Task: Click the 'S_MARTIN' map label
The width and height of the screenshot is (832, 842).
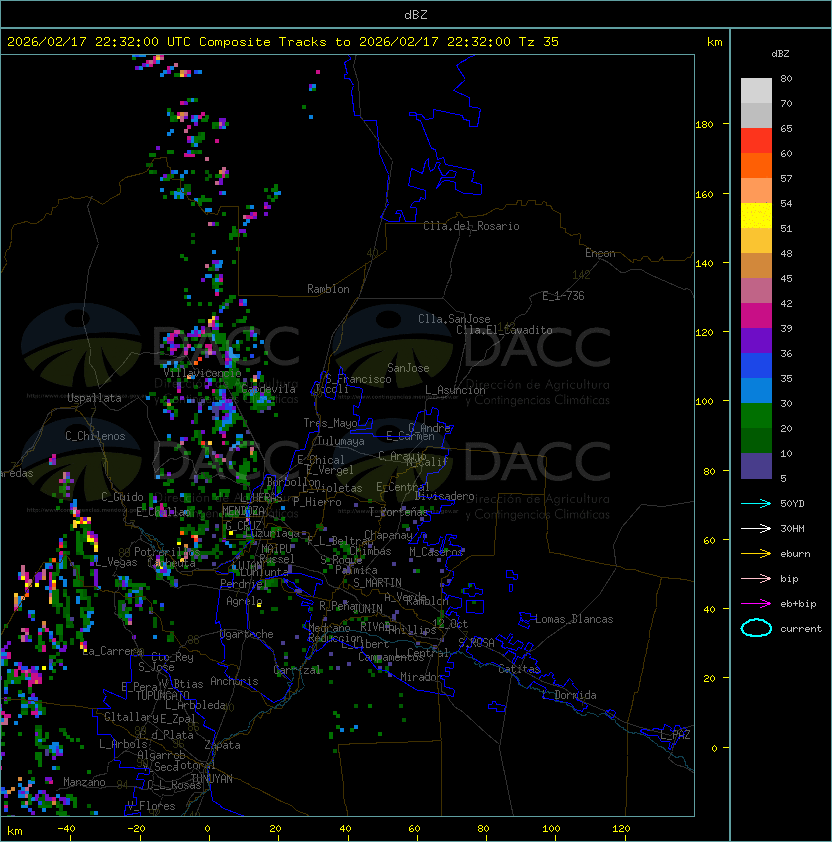Action: tap(378, 583)
